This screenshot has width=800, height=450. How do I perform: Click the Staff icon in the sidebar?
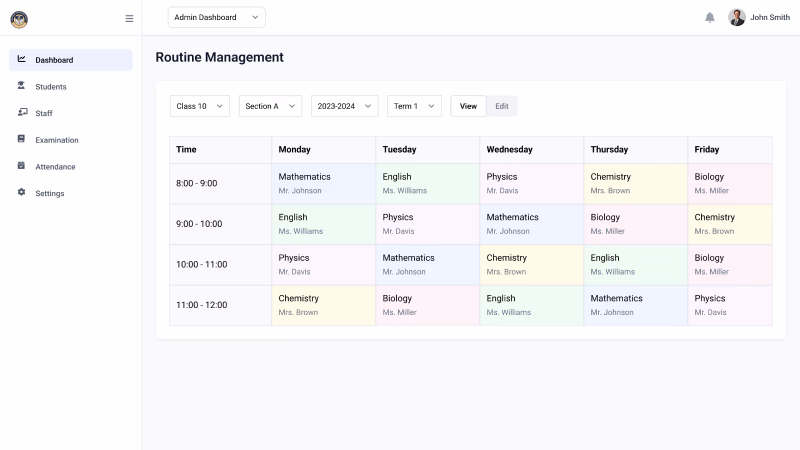(x=22, y=112)
